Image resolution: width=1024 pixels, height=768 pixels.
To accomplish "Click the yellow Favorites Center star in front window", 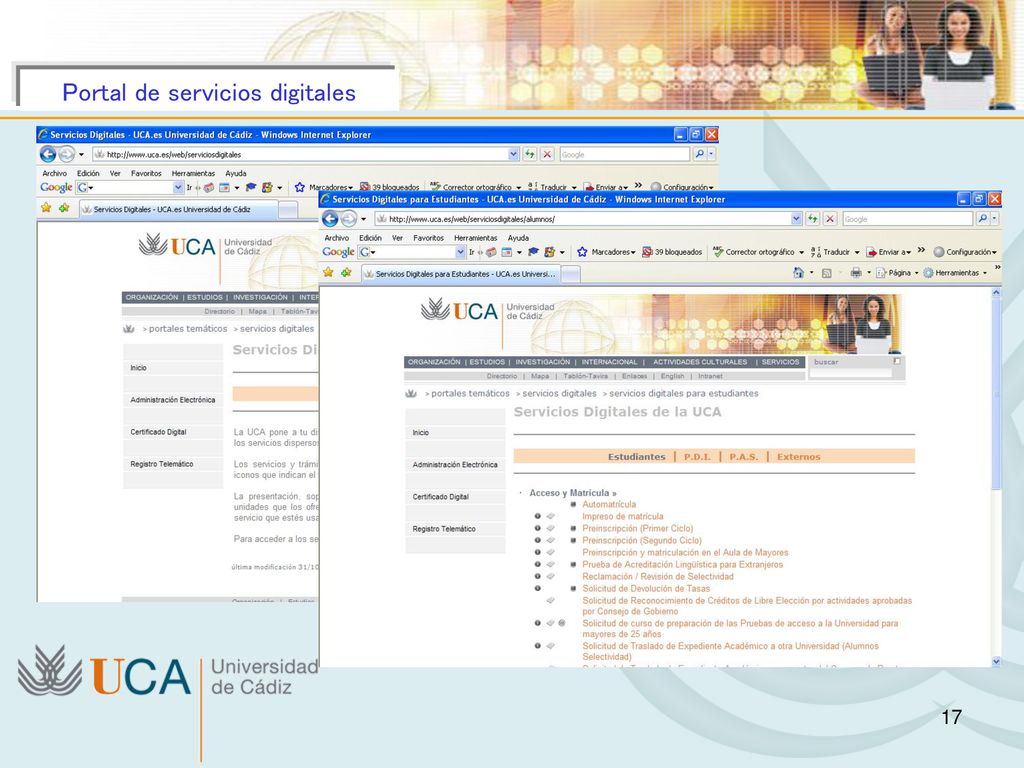I will coord(328,272).
